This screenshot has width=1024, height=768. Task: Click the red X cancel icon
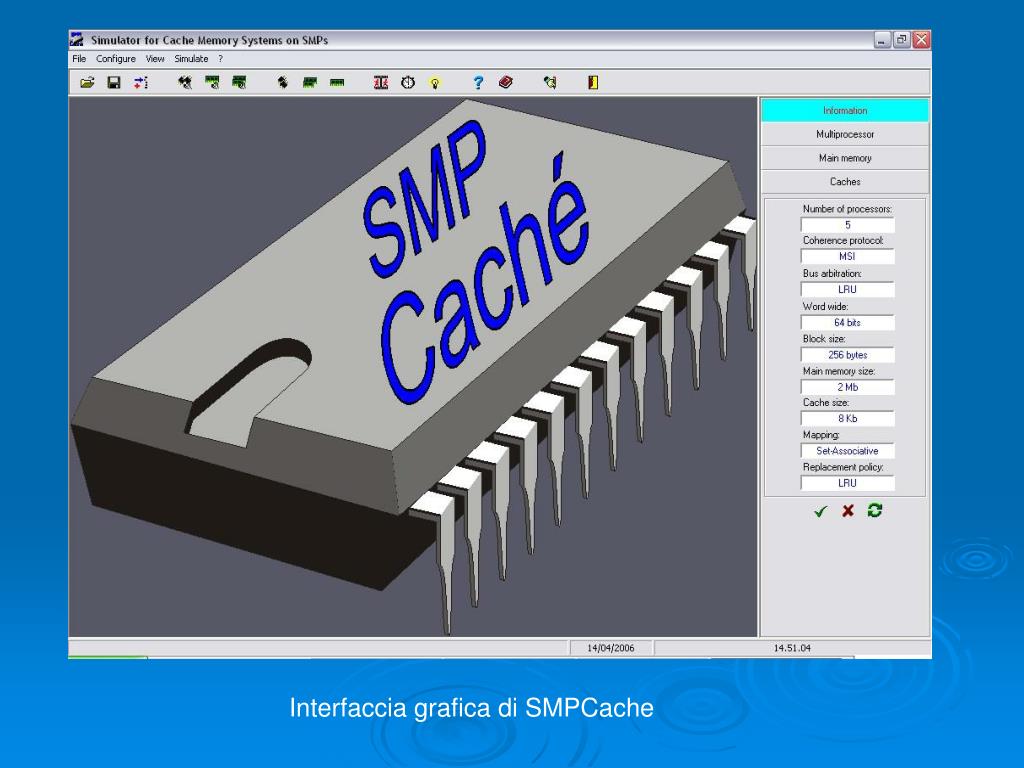848,511
